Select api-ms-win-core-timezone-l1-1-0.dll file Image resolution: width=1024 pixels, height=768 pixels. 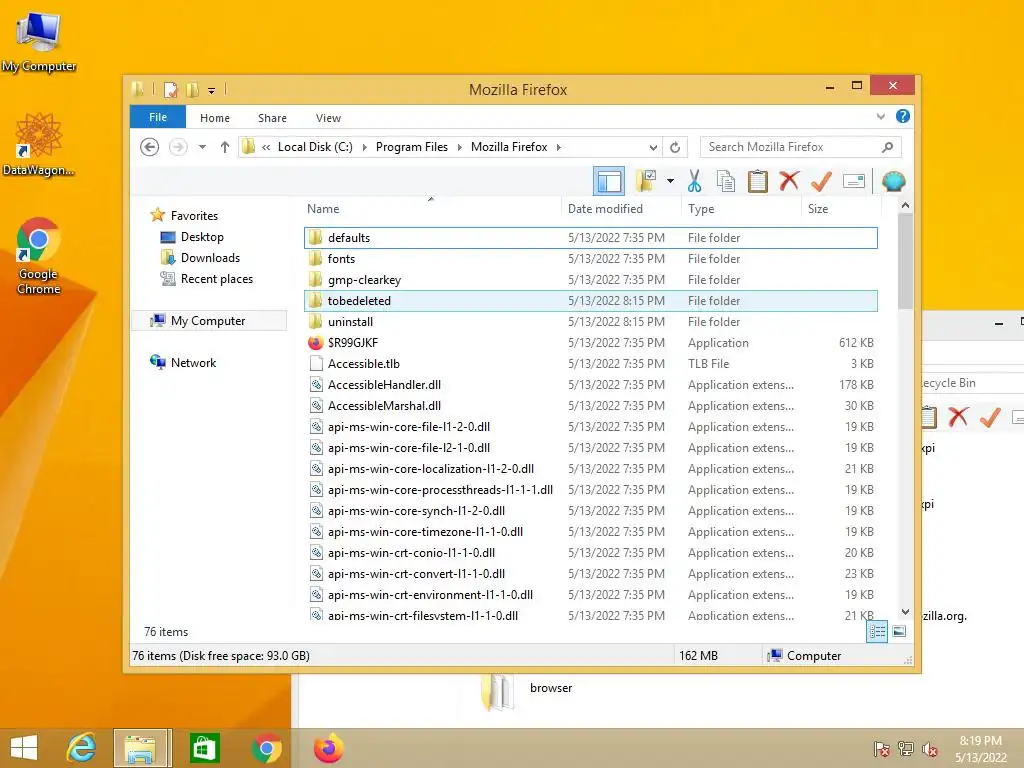[x=590, y=532]
